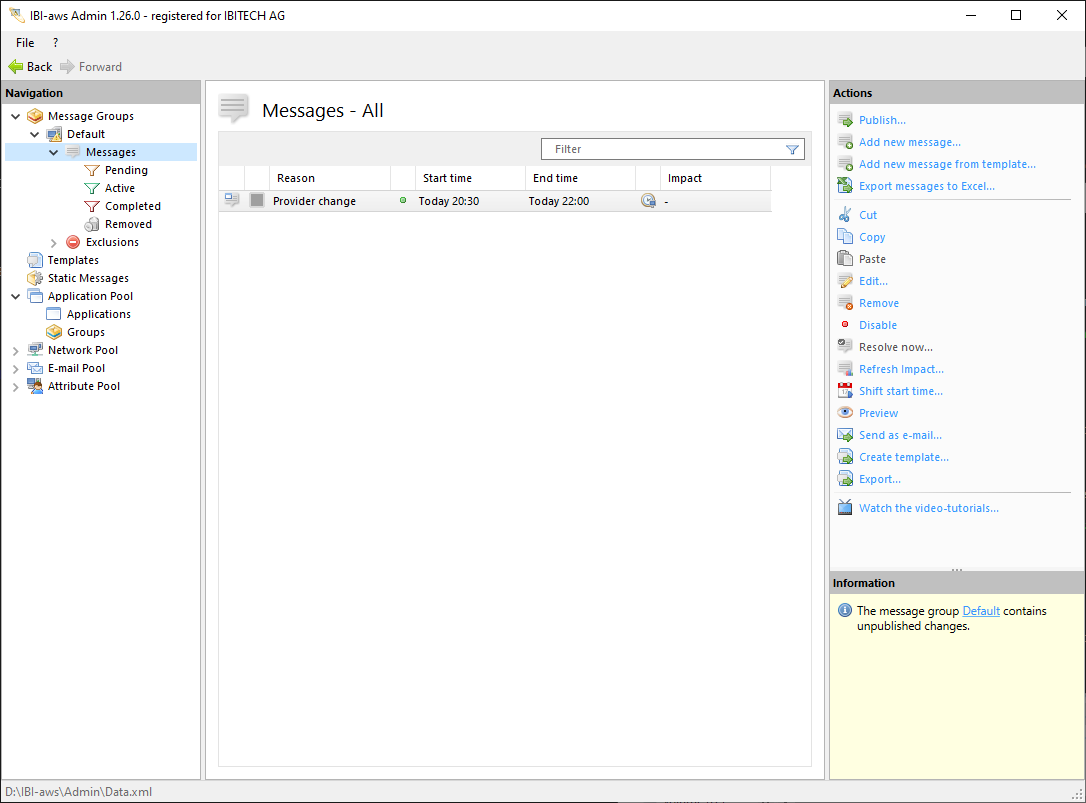The width and height of the screenshot is (1086, 803).
Task: Collapse the Message Groups tree node
Action: point(16,116)
